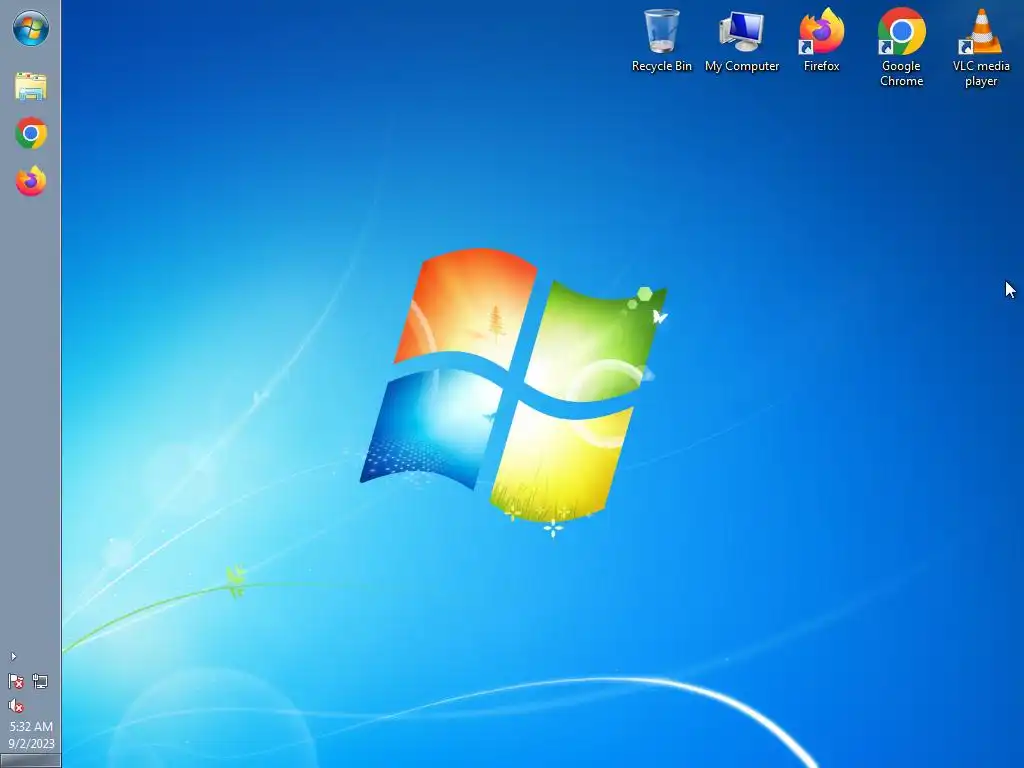Click the Show Desktop strip below the clock
This screenshot has width=1024, height=768.
point(31,761)
